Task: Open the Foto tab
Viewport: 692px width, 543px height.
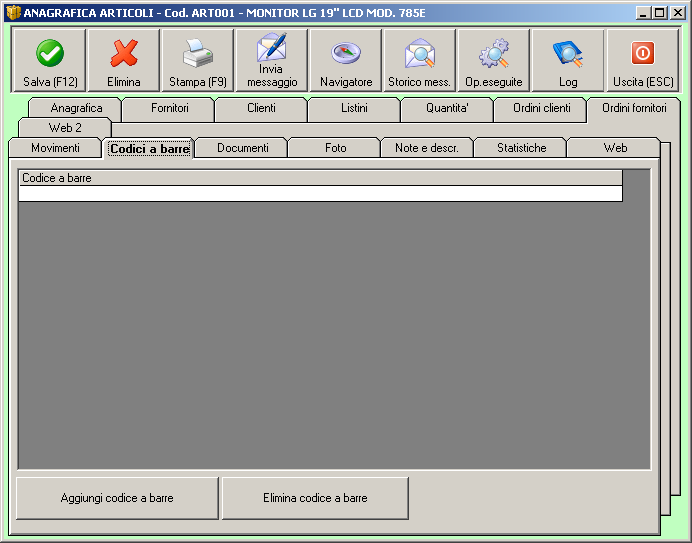Action: pos(335,148)
